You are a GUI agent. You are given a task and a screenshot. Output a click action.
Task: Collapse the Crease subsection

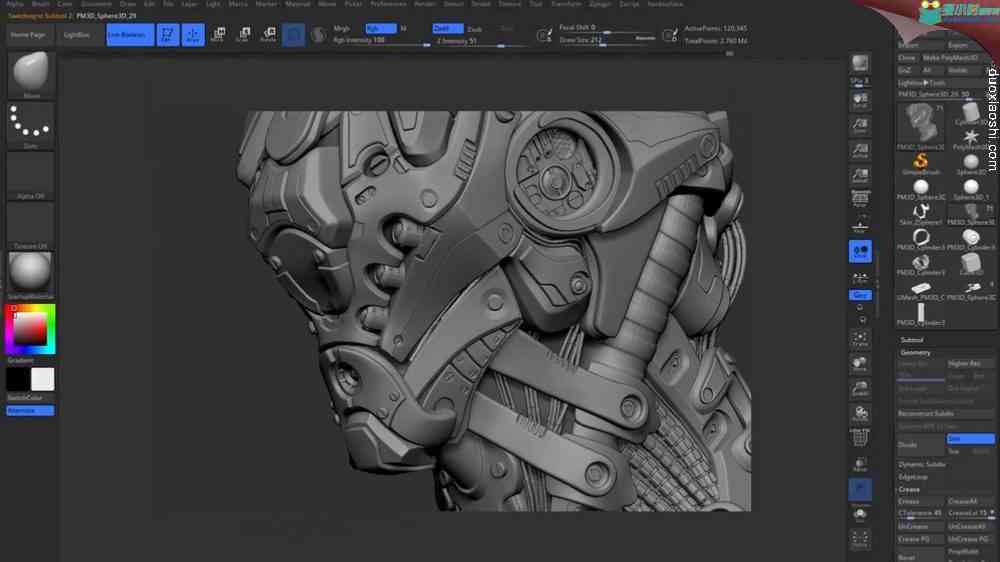[x=909, y=489]
